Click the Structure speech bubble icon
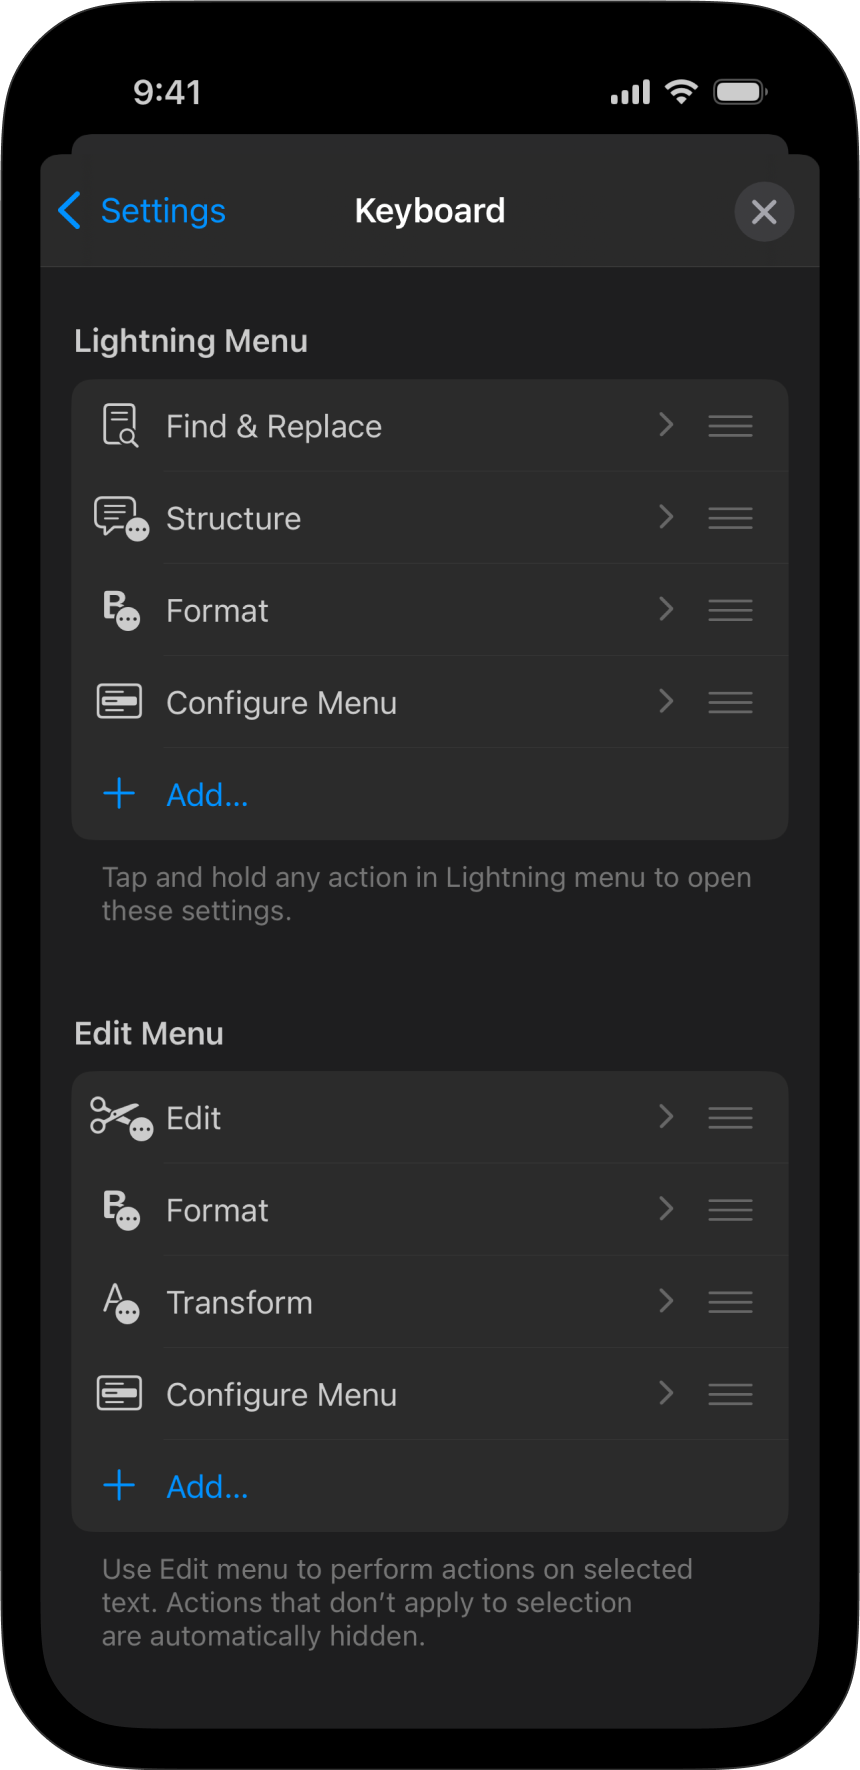Viewport: 860px width, 1770px height. coord(120,518)
